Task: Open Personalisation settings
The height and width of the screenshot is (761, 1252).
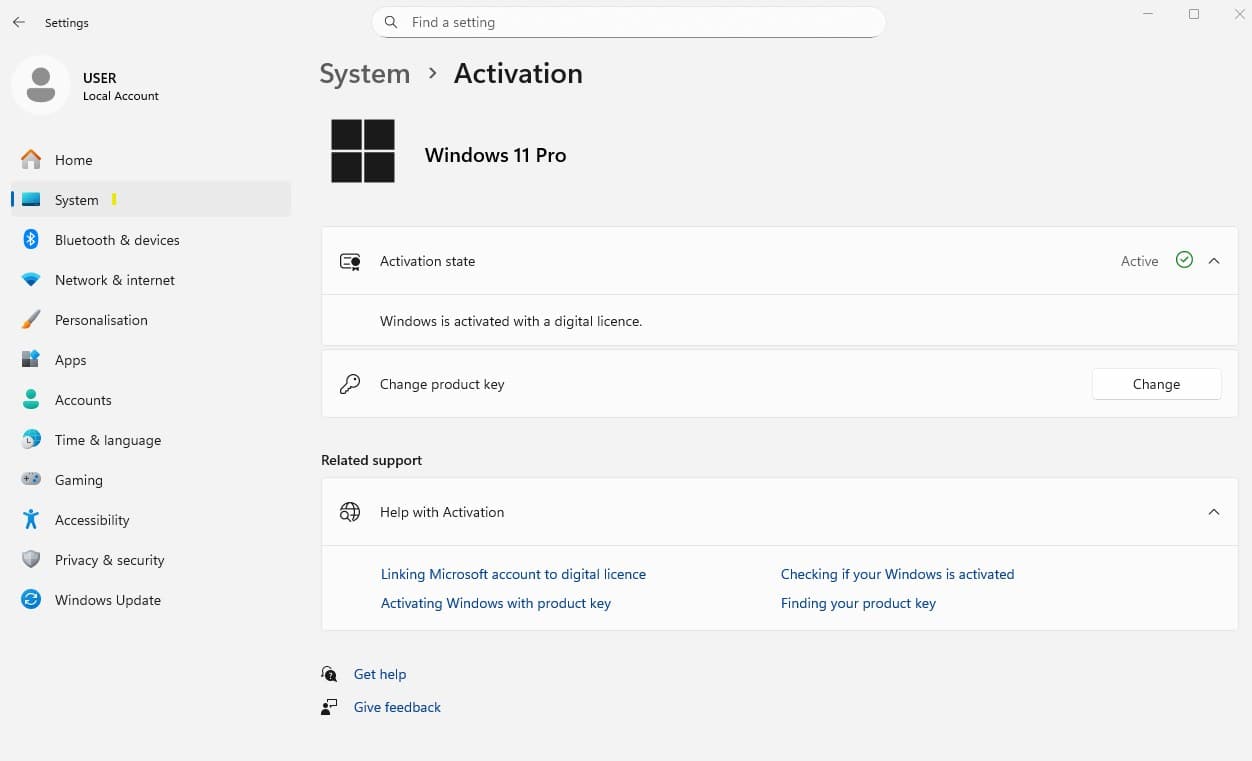Action: pyautogui.click(x=100, y=320)
